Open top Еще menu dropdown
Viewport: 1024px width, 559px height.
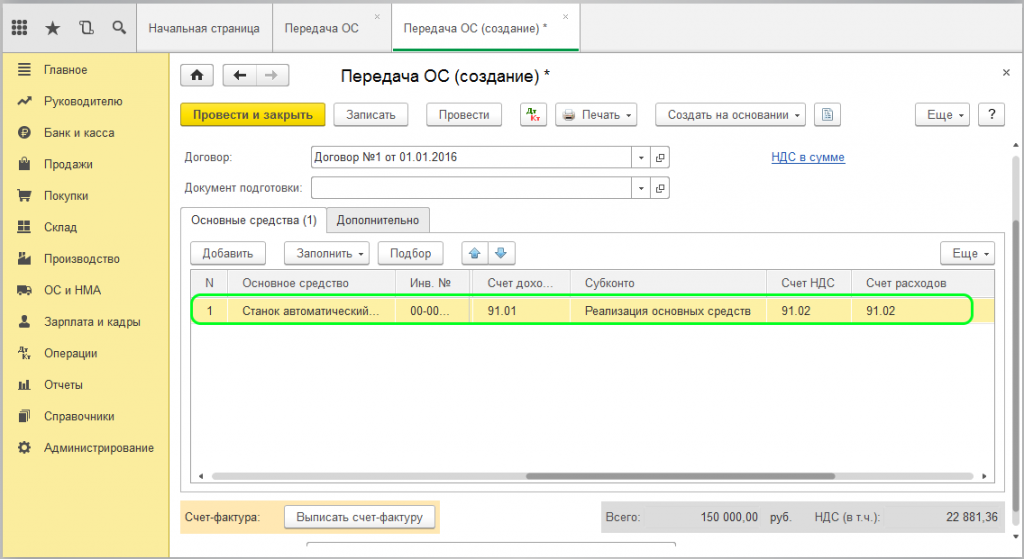click(x=942, y=115)
